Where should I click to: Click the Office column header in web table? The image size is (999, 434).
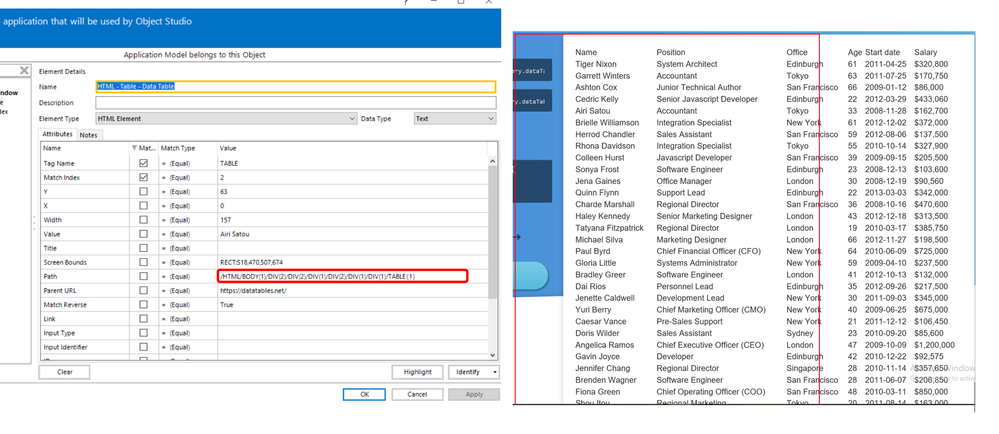(796, 52)
